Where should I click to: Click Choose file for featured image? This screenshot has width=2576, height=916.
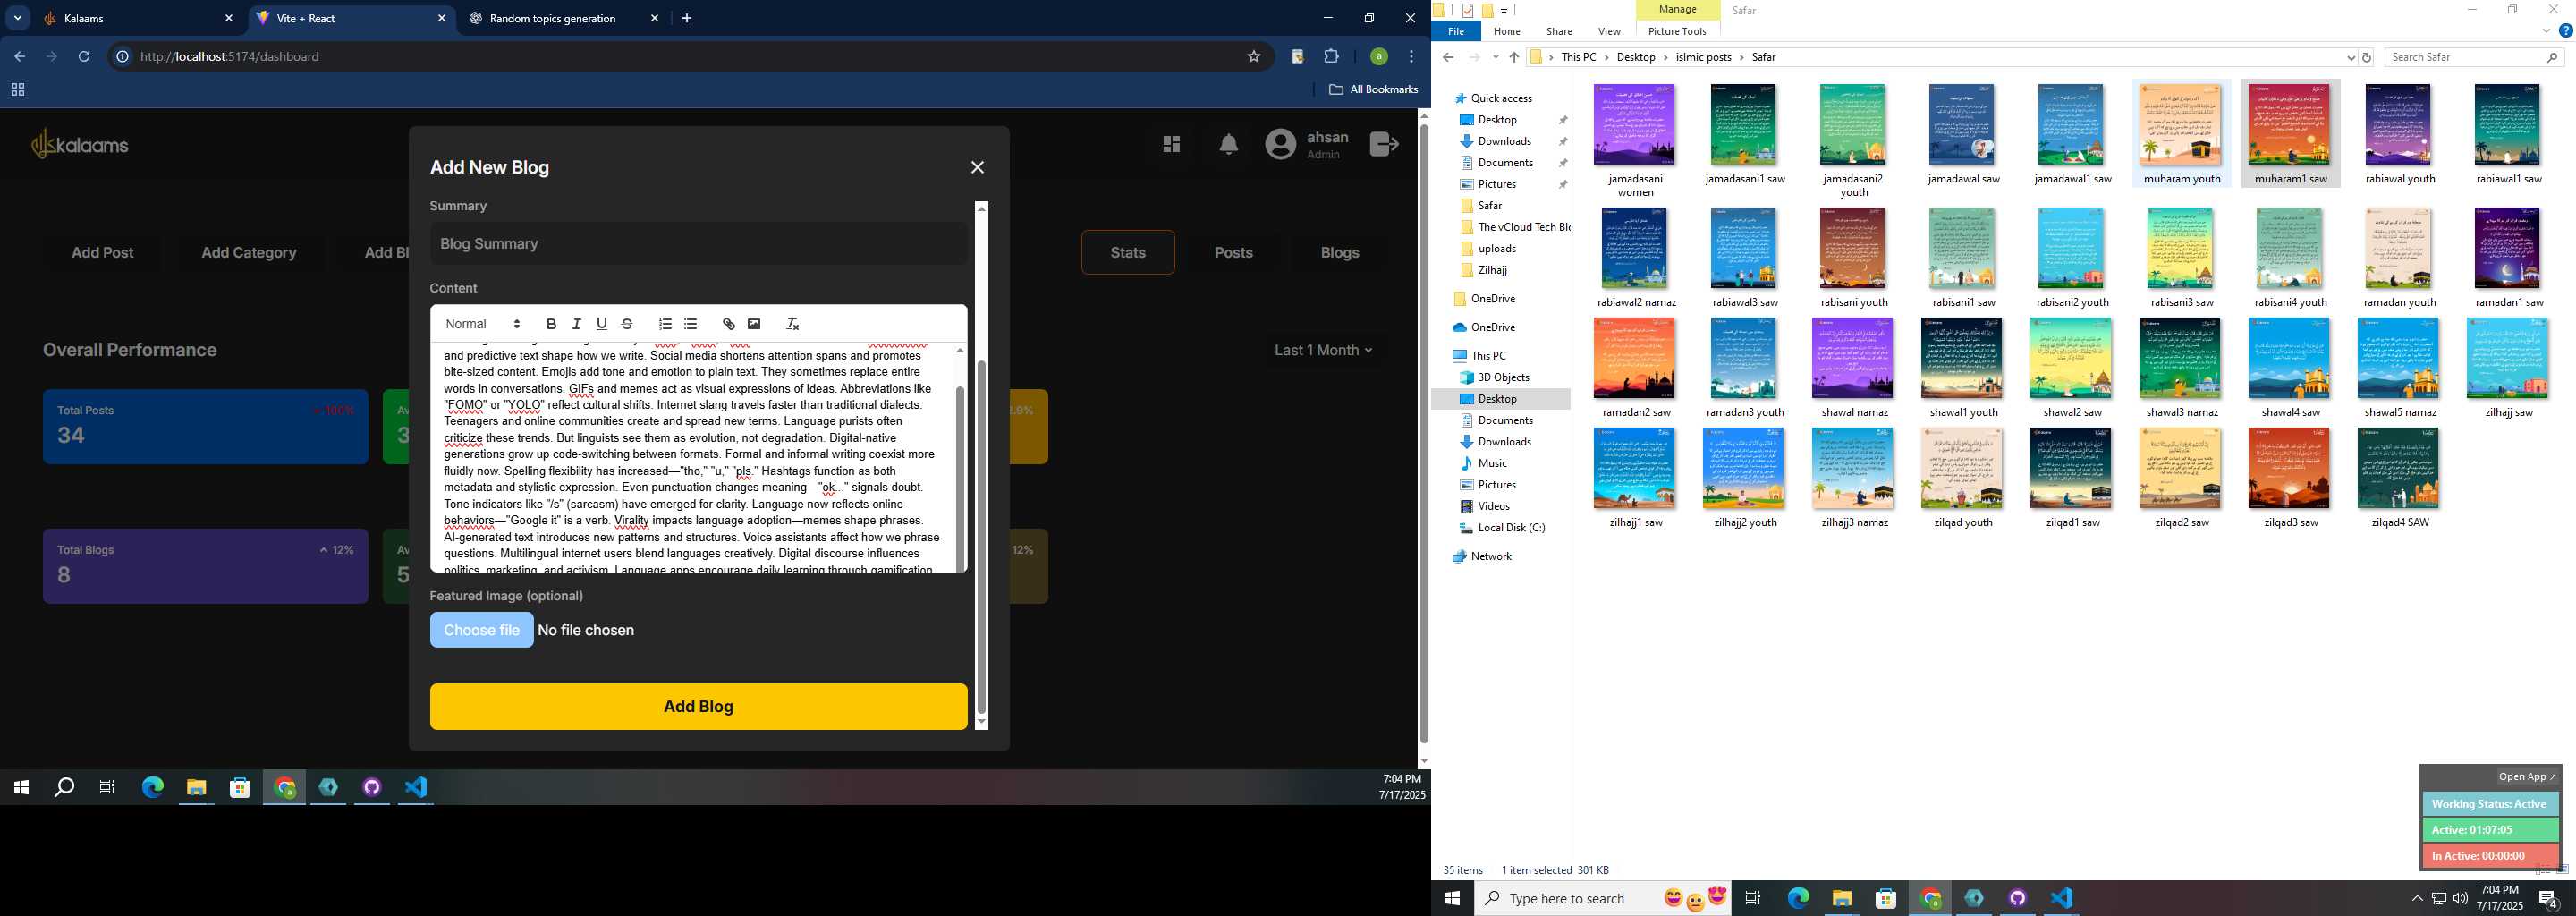(482, 630)
